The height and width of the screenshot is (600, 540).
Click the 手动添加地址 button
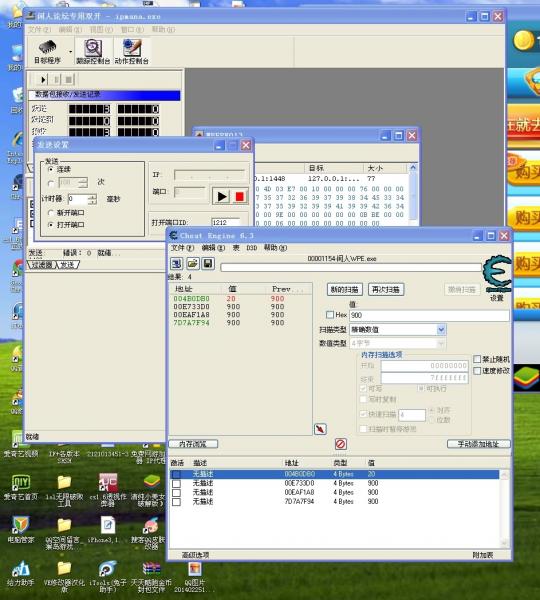(479, 444)
